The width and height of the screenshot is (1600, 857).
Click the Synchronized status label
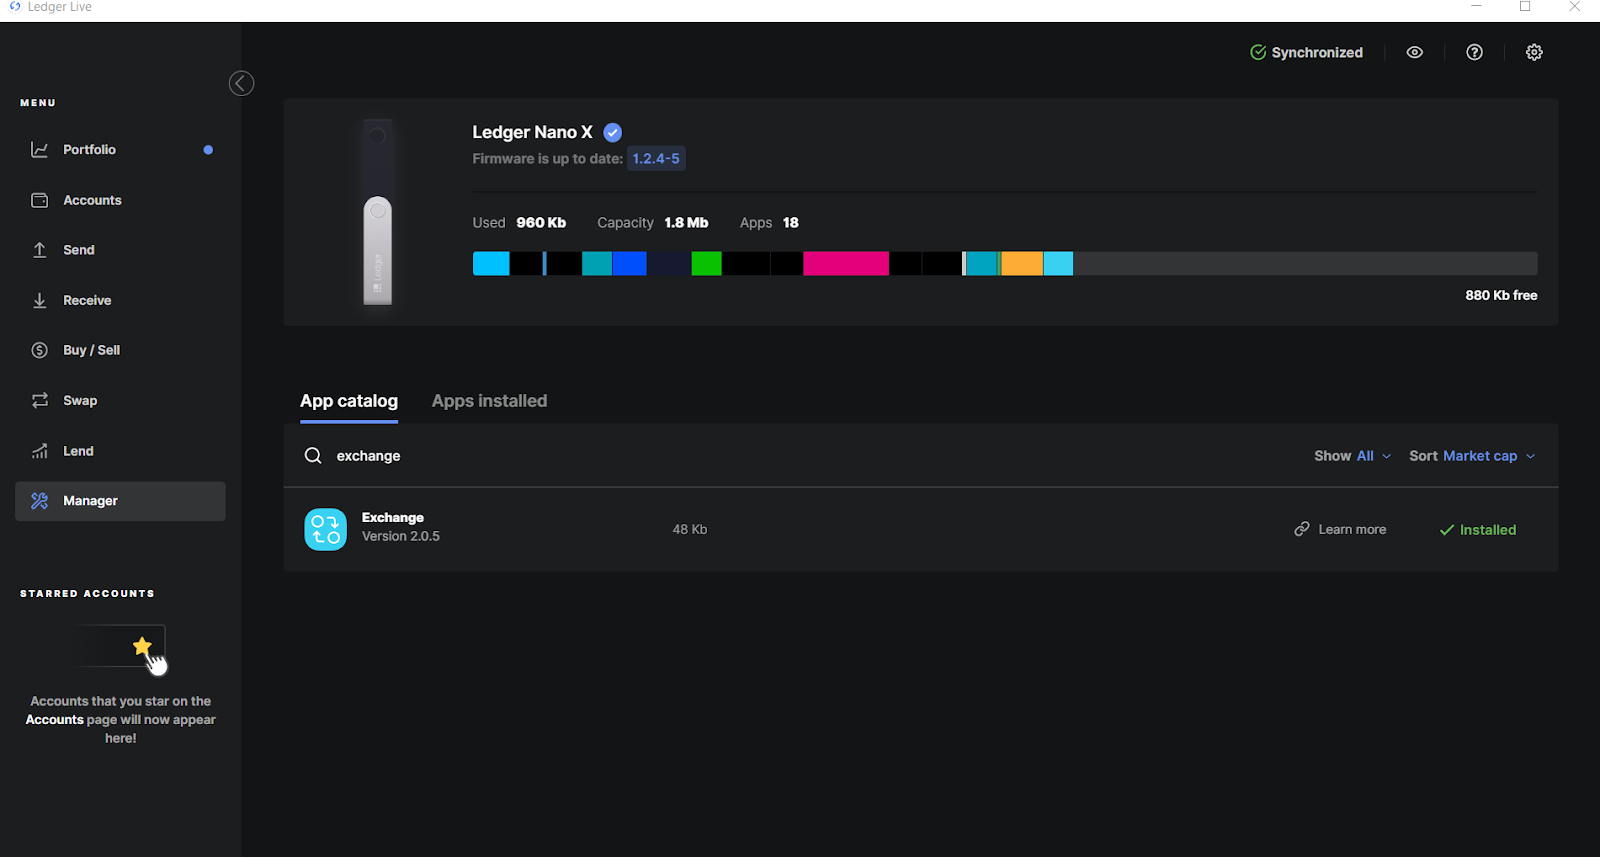pyautogui.click(x=1317, y=52)
